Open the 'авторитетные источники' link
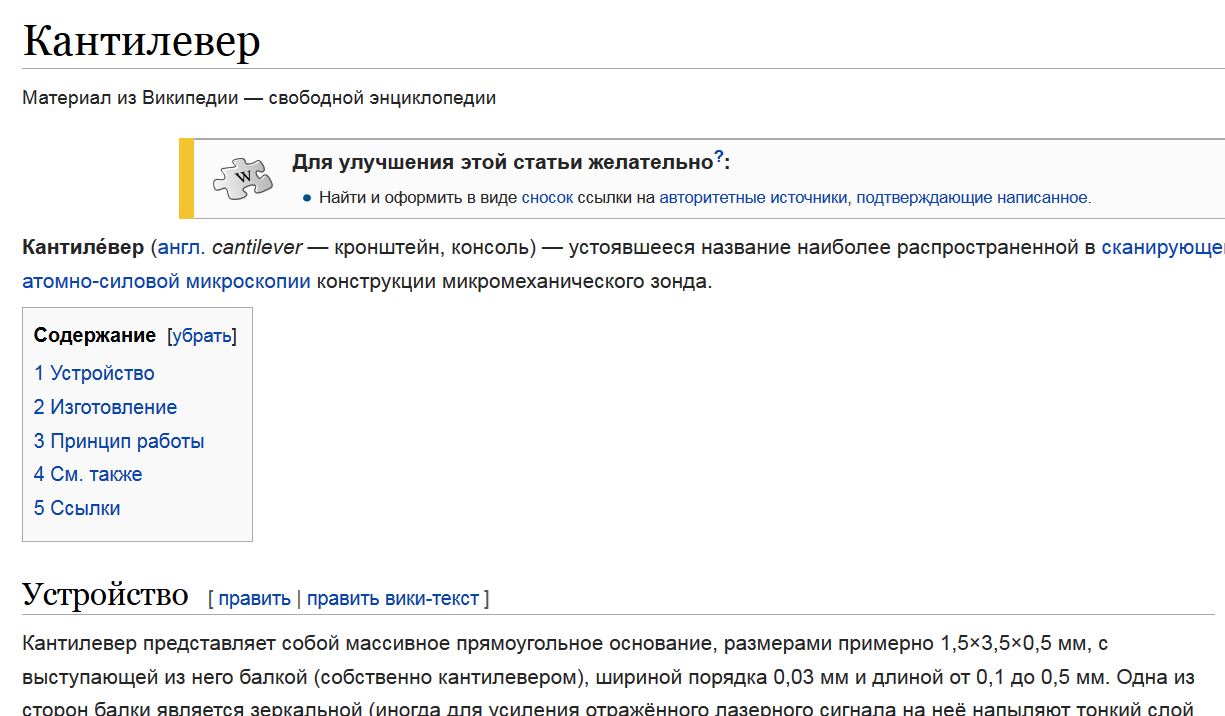Image resolution: width=1225 pixels, height=716 pixels. click(x=752, y=198)
